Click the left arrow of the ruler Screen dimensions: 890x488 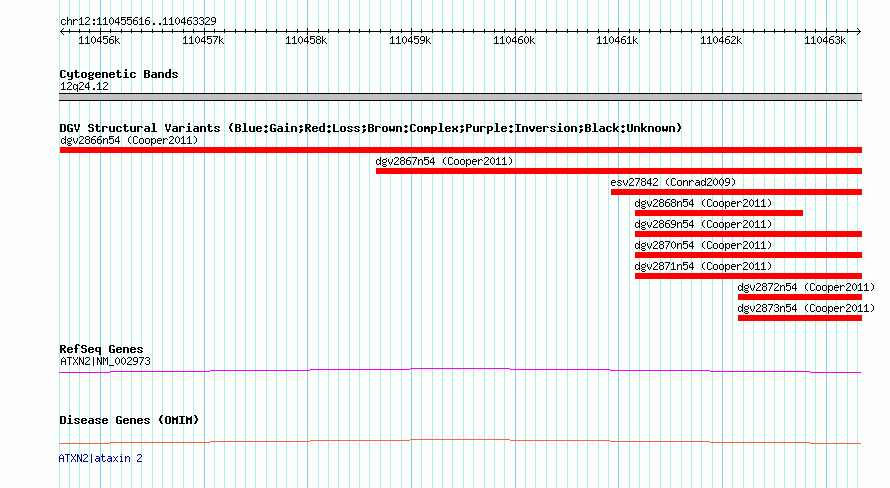click(x=62, y=31)
